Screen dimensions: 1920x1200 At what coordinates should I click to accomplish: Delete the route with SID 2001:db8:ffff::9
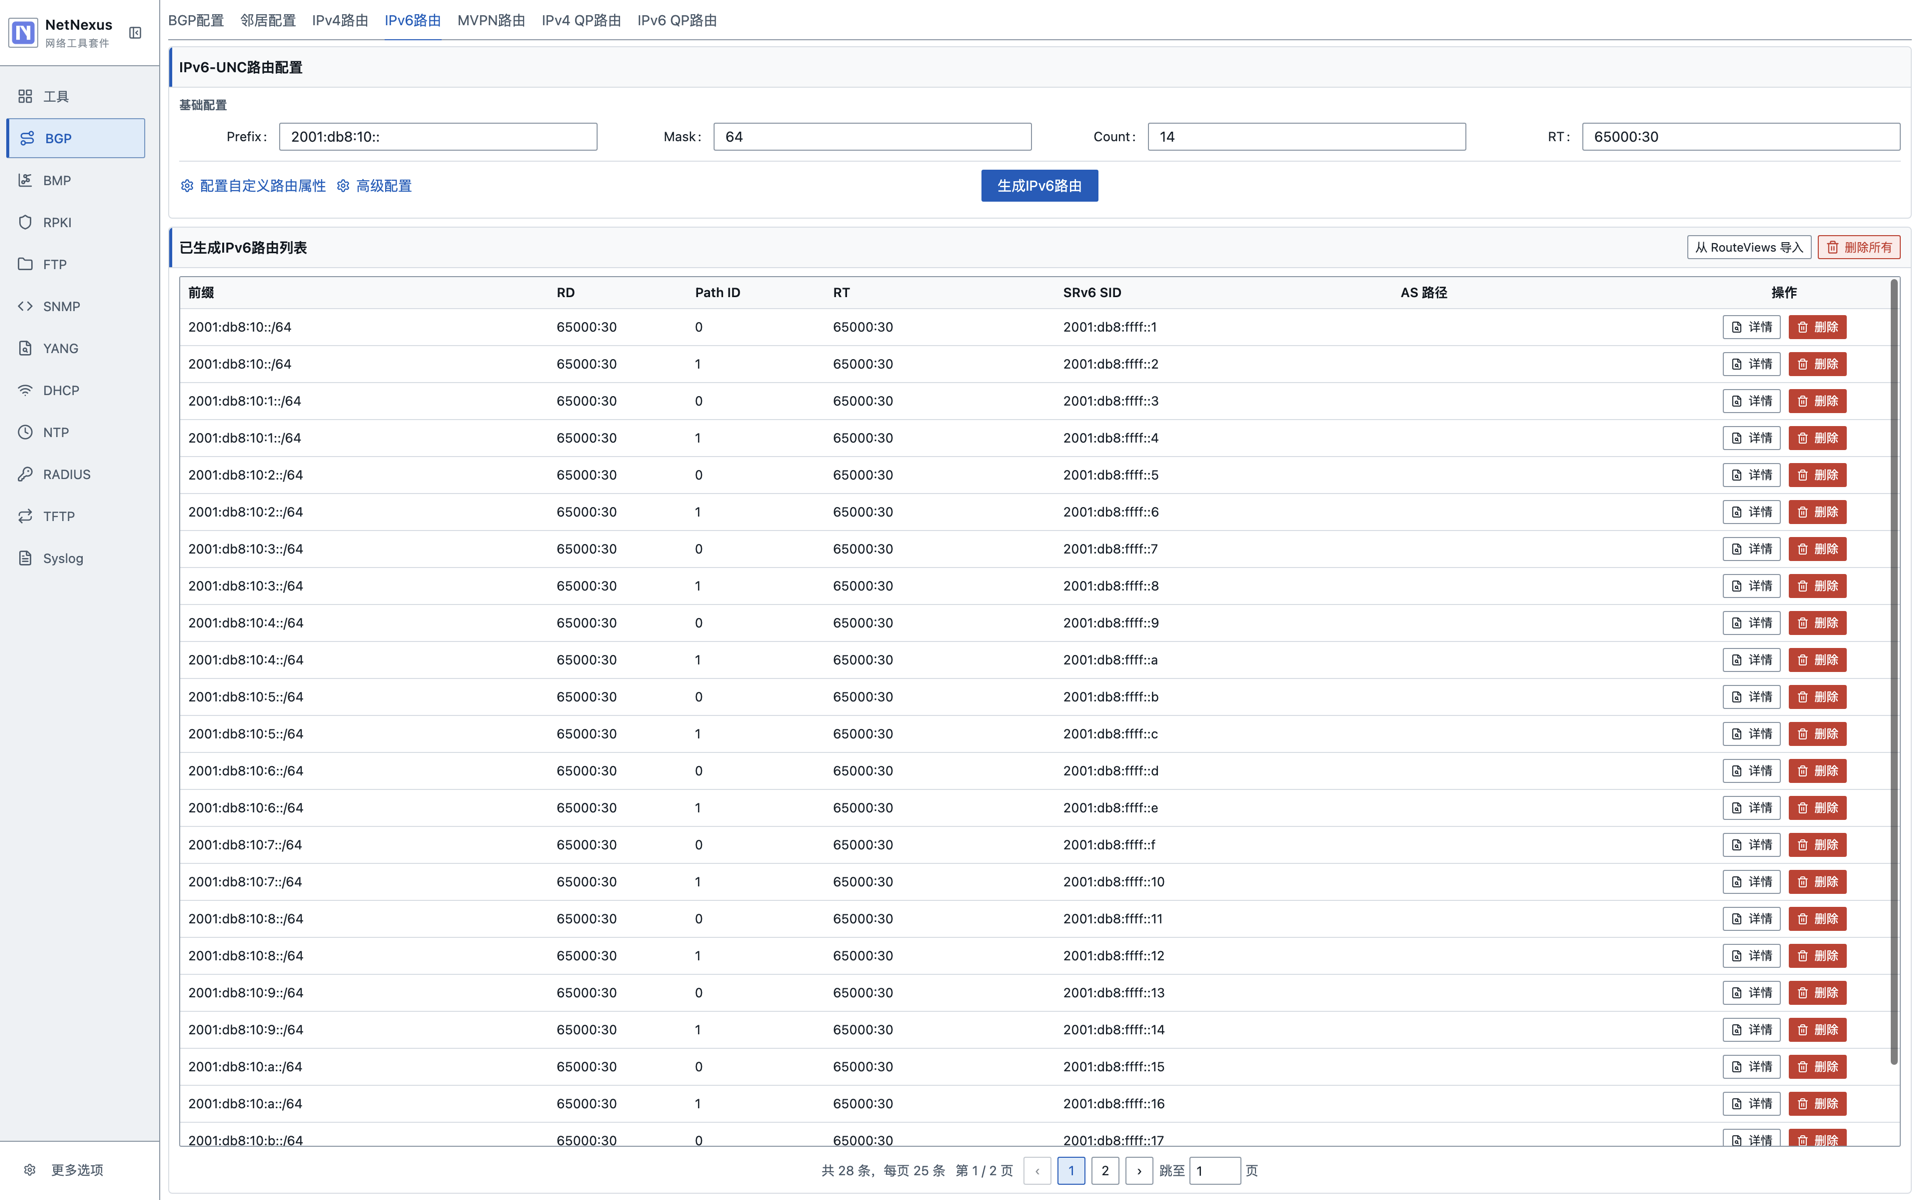pos(1817,623)
